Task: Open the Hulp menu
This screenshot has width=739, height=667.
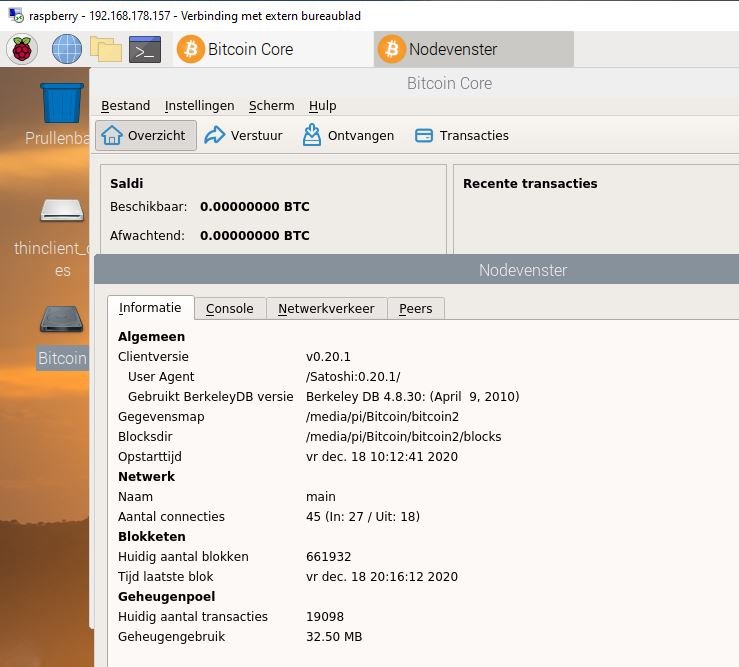Action: click(322, 106)
